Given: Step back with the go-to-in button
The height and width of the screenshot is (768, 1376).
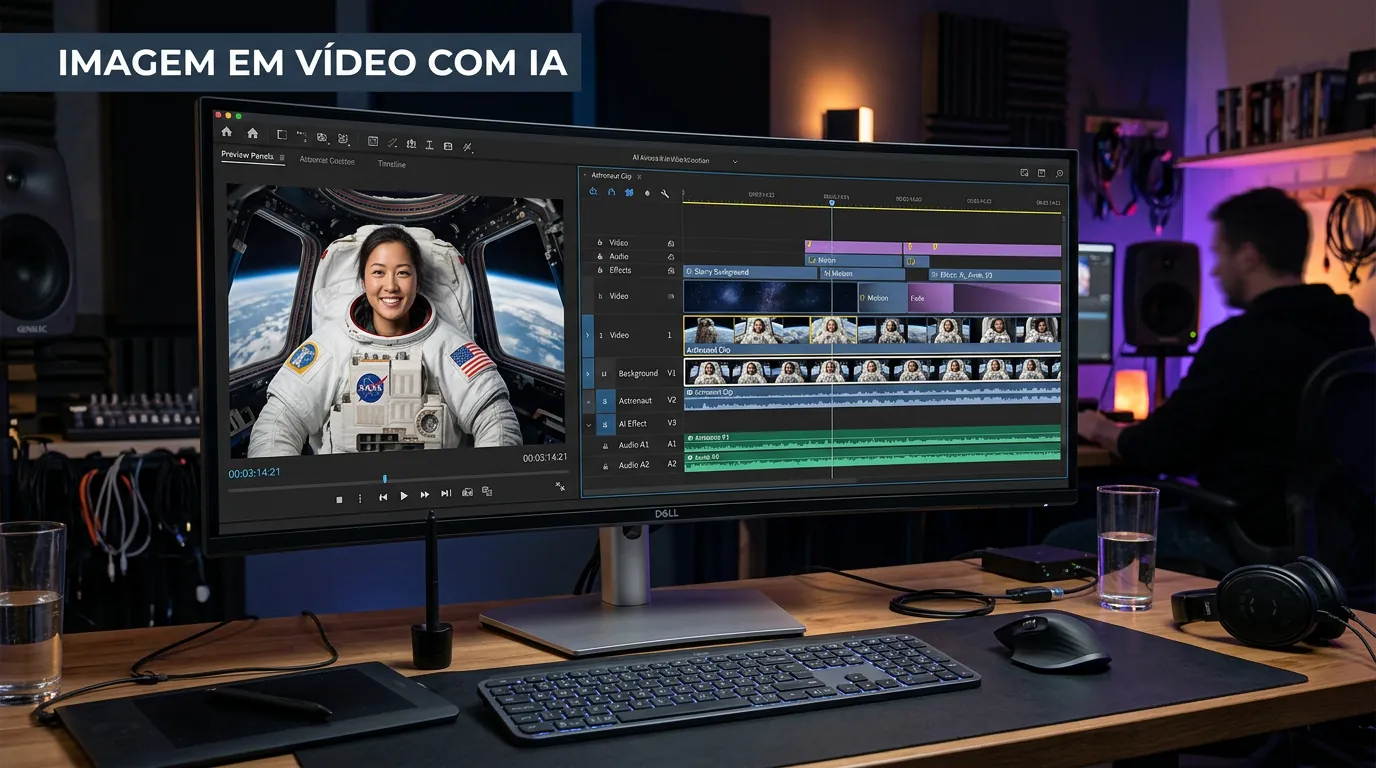Looking at the screenshot, I should pos(383,497).
